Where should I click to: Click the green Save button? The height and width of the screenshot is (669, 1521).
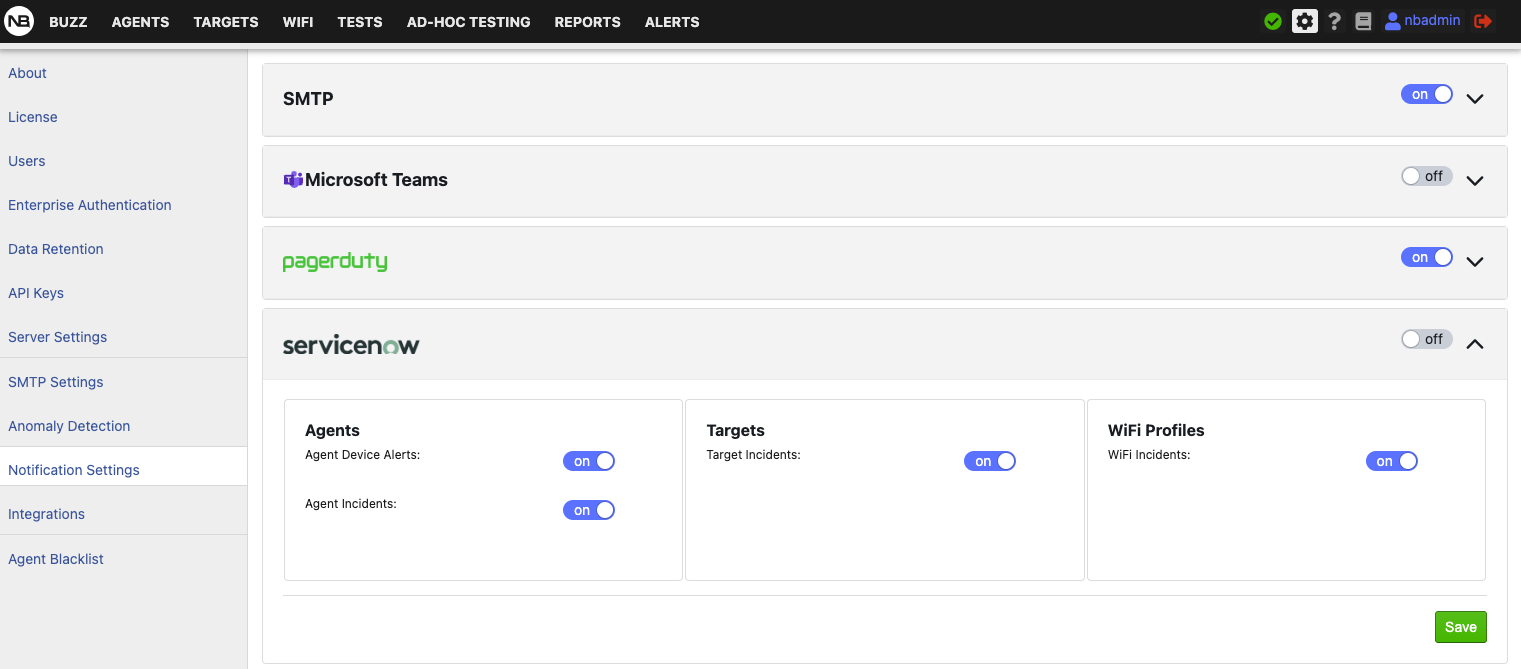1461,627
